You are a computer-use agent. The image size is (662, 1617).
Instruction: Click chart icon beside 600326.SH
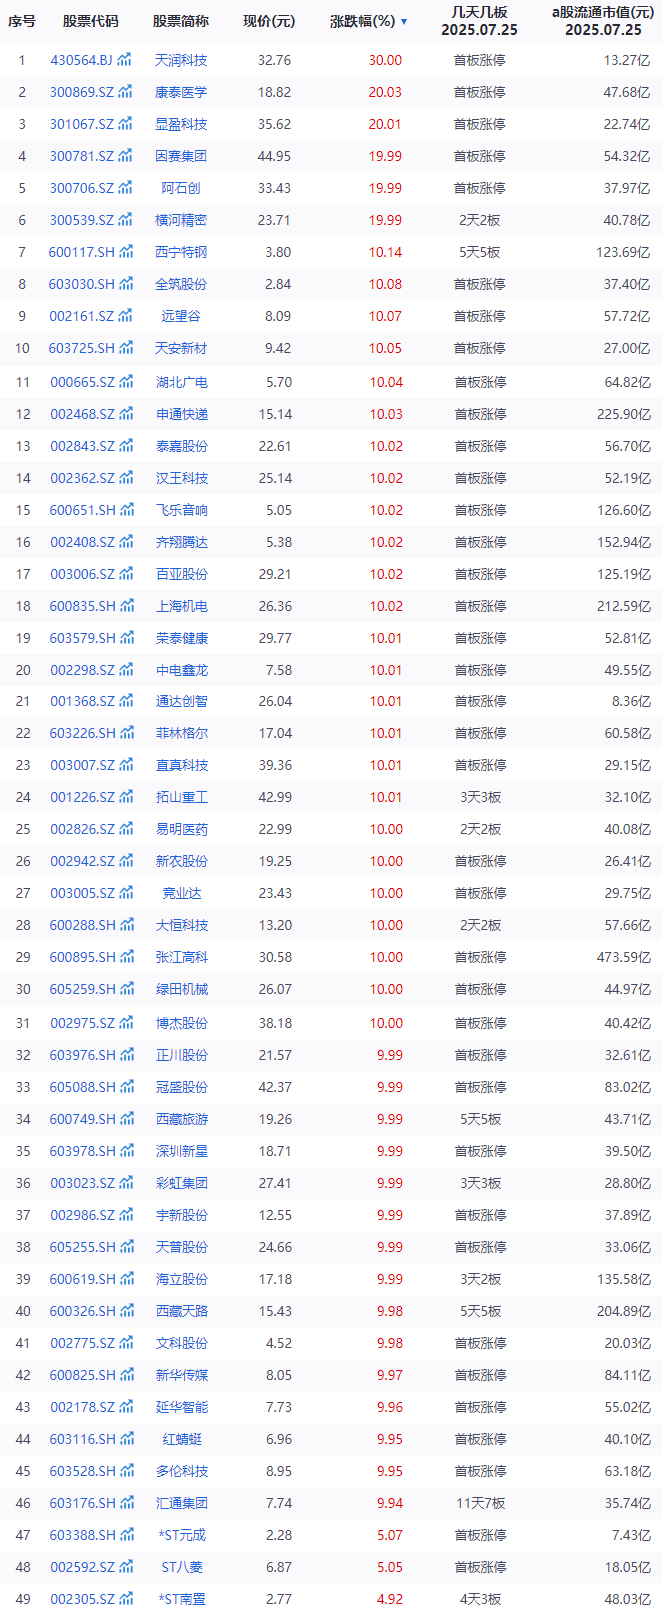coord(126,1311)
